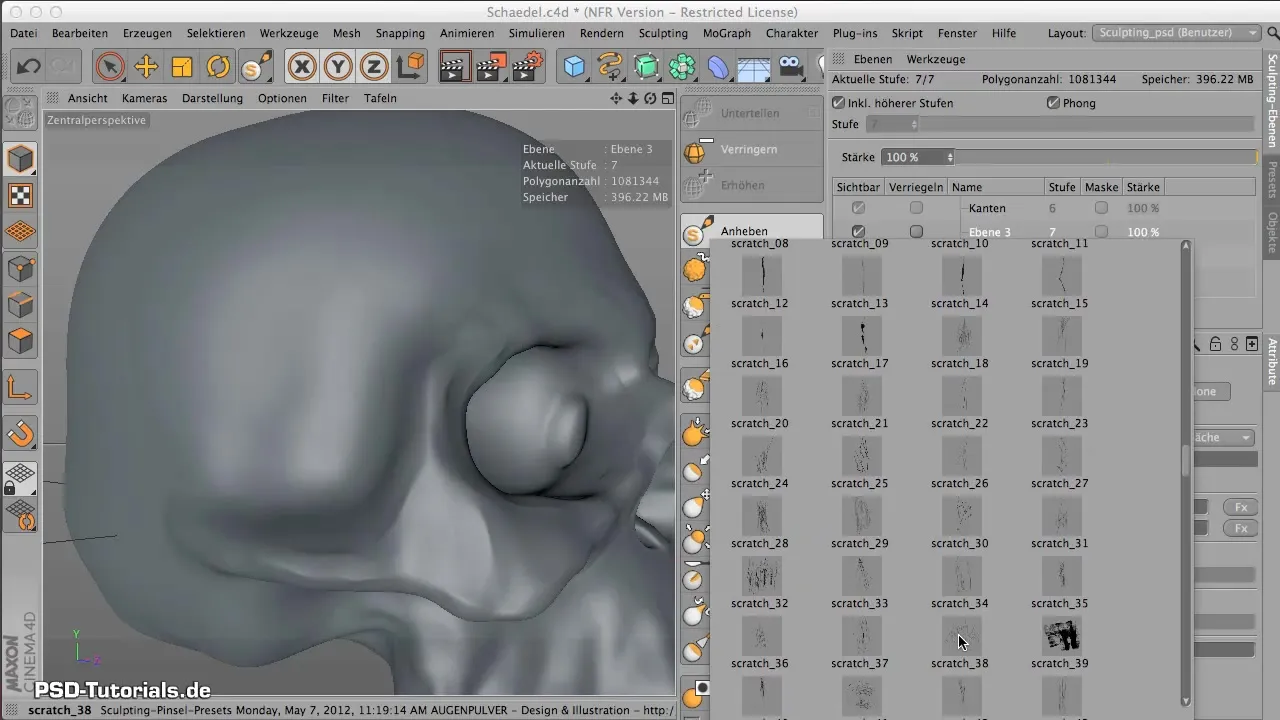The width and height of the screenshot is (1280, 720).
Task: Click the floor environment icon
Action: 754,67
